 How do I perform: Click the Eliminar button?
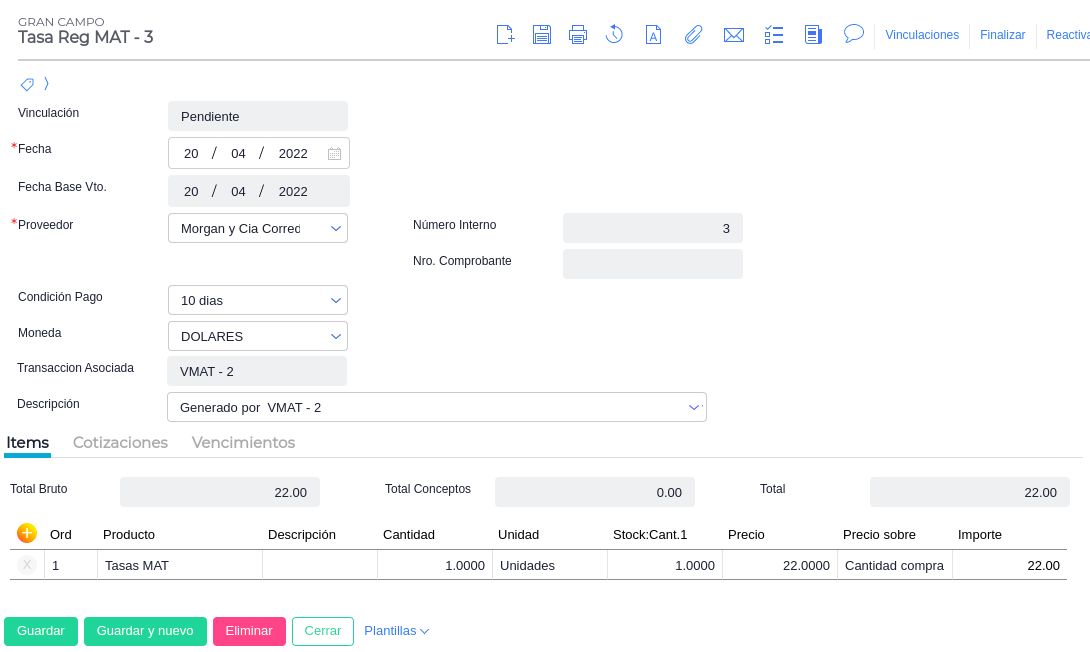[249, 631]
